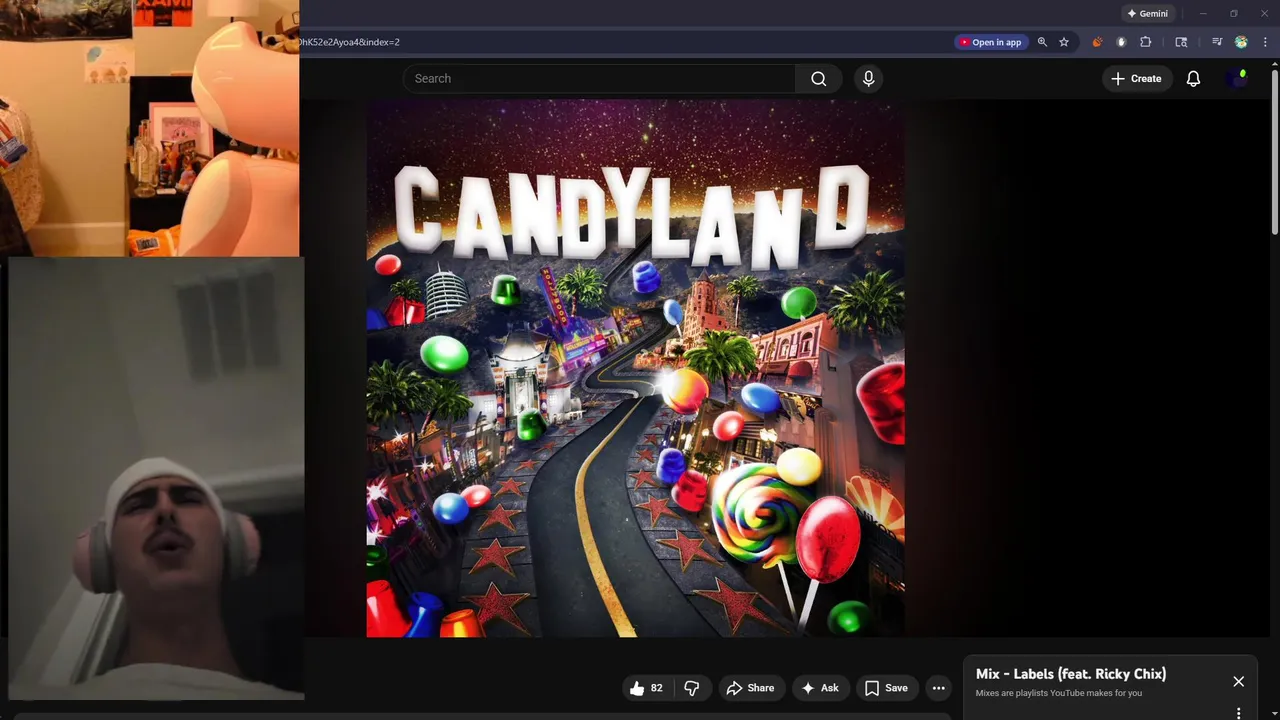
Task: Open the Extensions puzzle menu
Action: [x=1146, y=42]
